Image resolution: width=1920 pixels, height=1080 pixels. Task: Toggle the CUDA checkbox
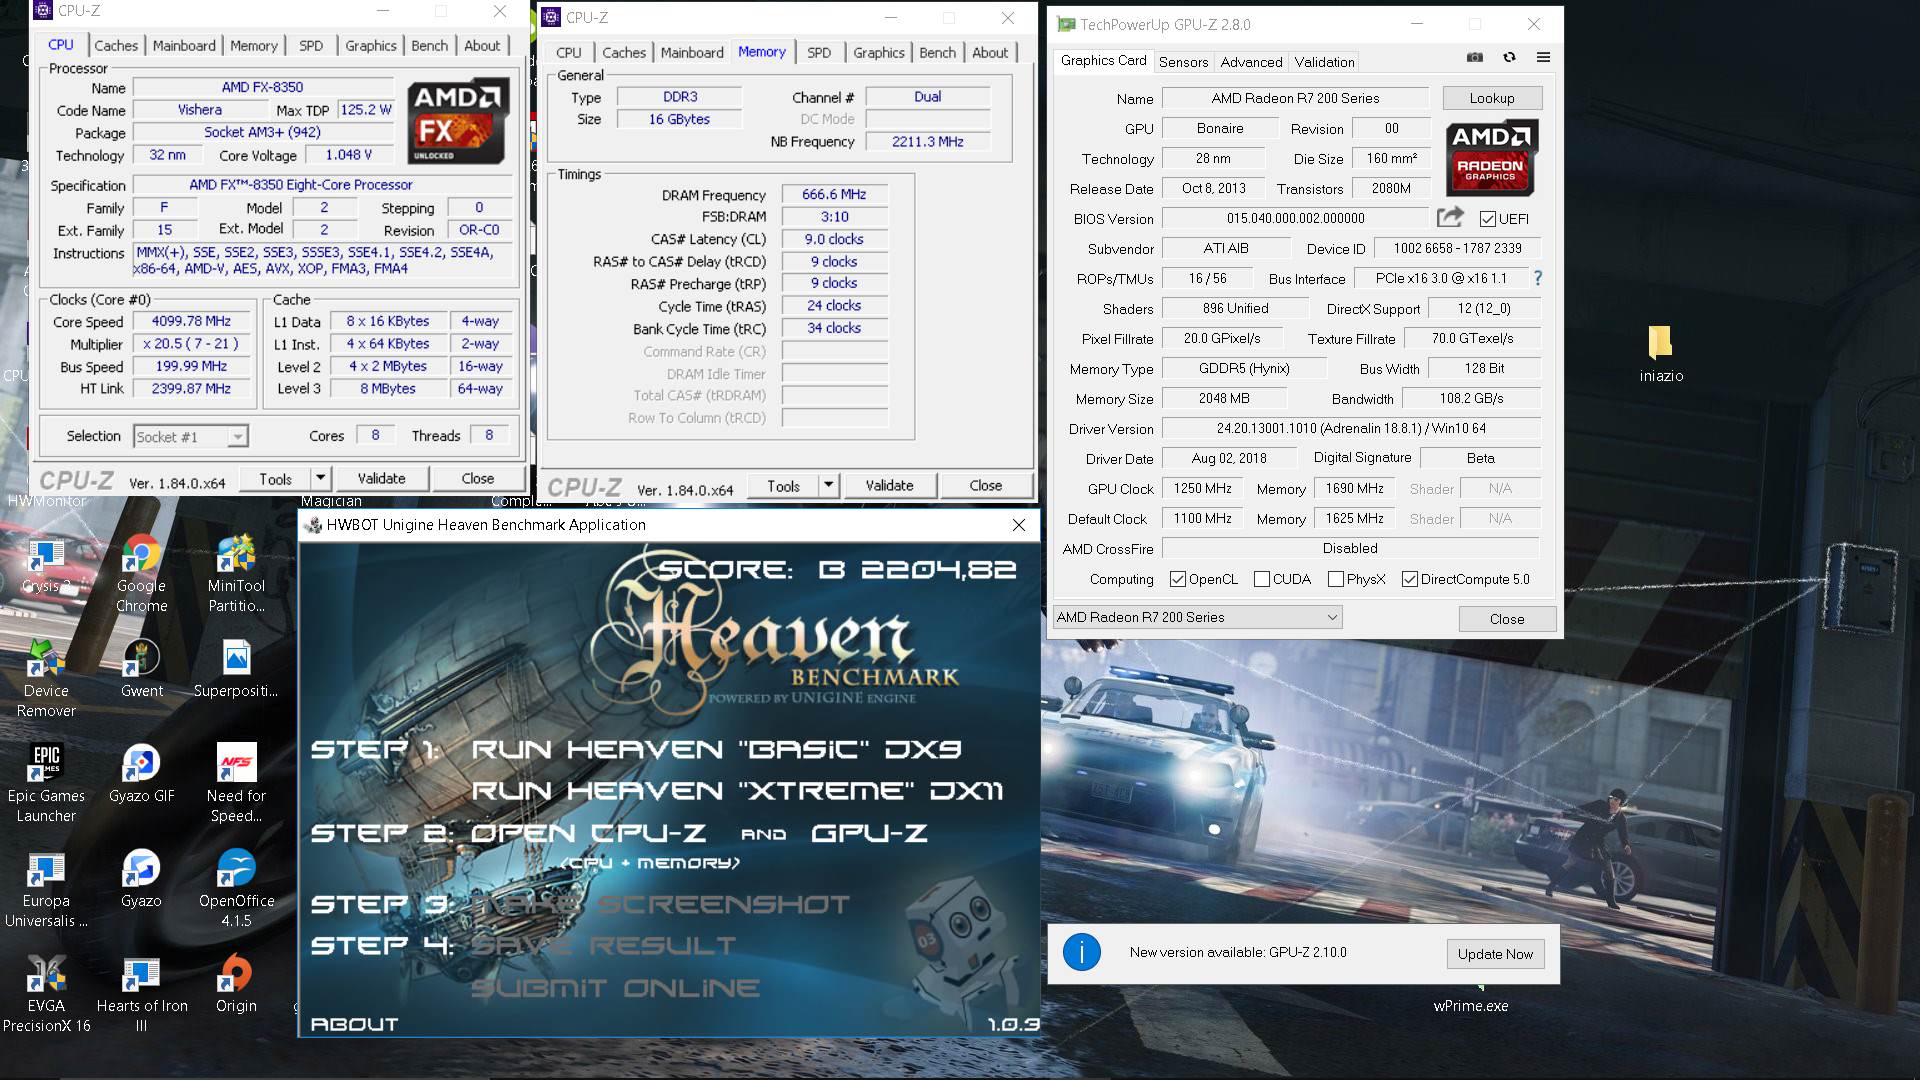click(x=1262, y=579)
